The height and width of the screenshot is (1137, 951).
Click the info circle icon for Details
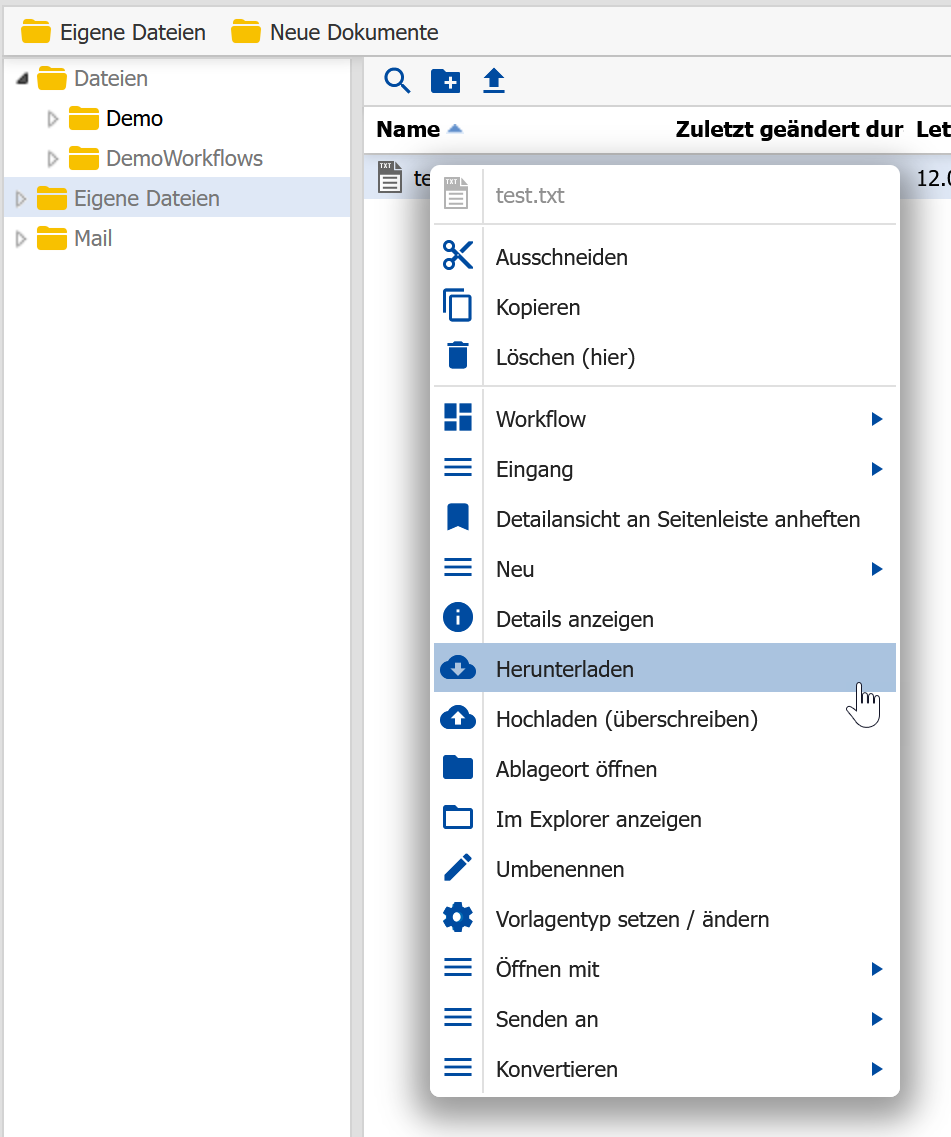[x=458, y=618]
